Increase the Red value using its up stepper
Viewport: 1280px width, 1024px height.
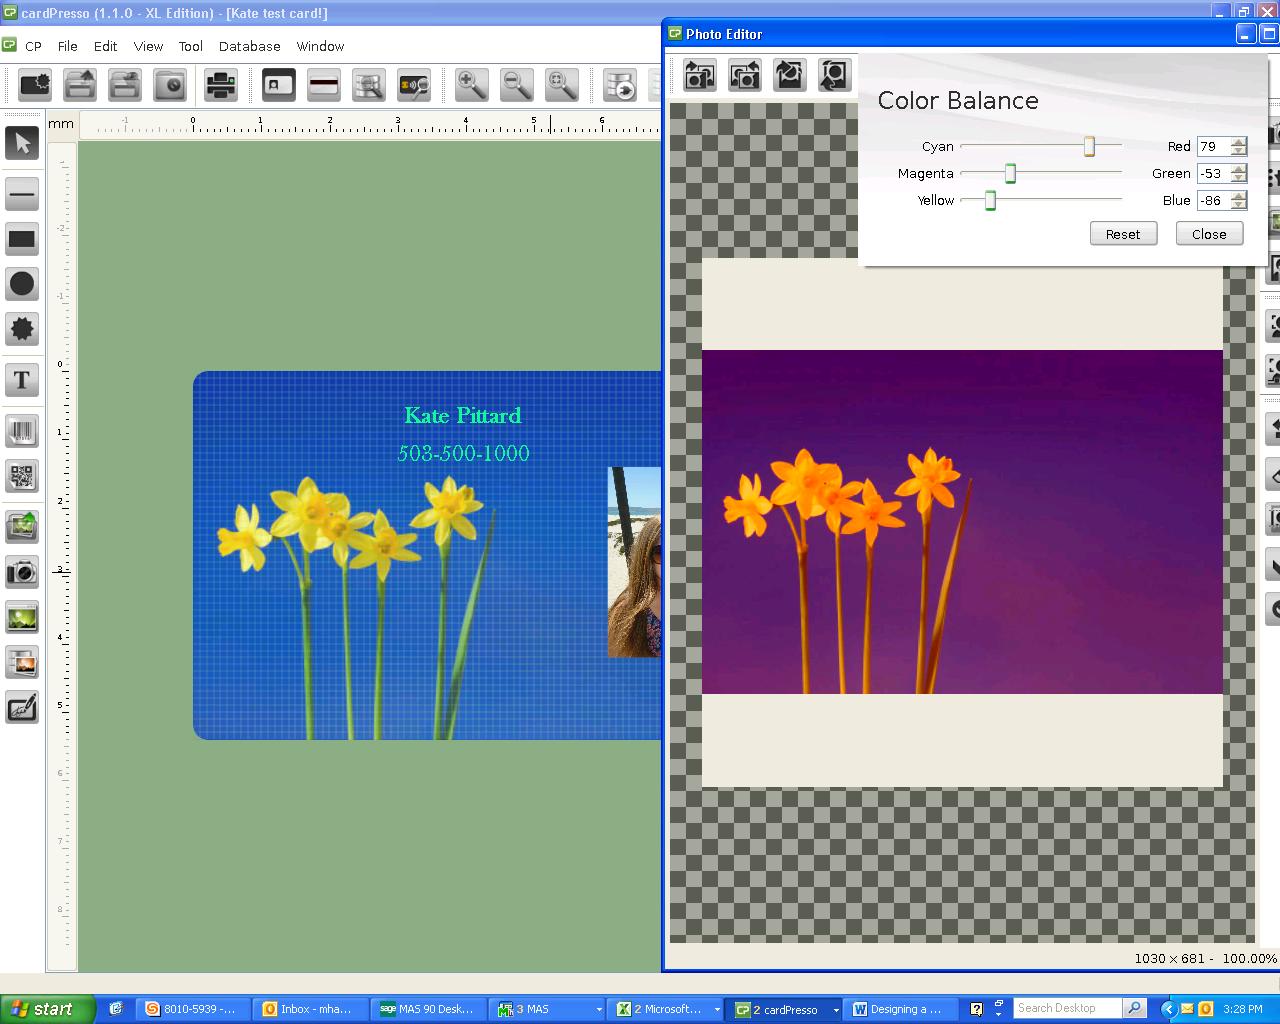[1240, 142]
